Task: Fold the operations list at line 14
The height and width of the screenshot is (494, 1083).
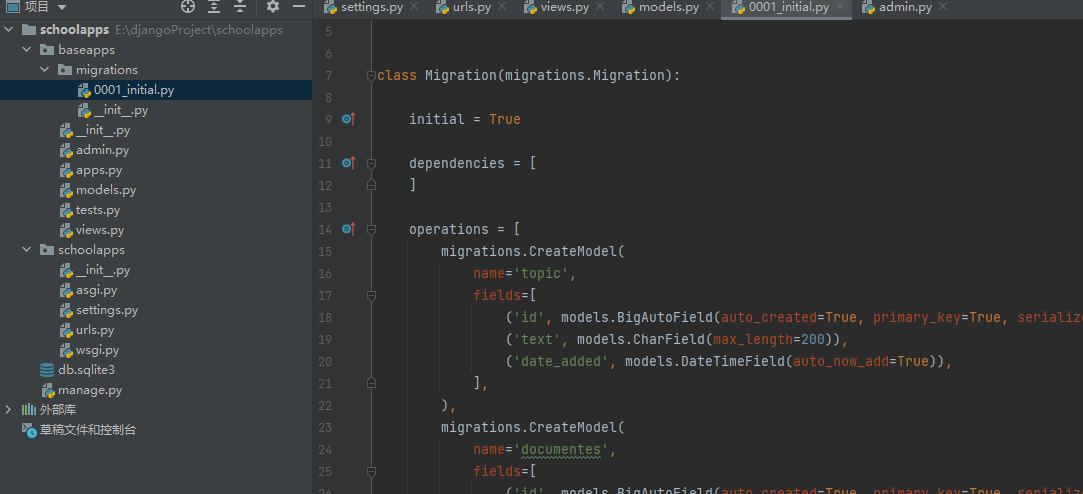Action: coord(372,229)
